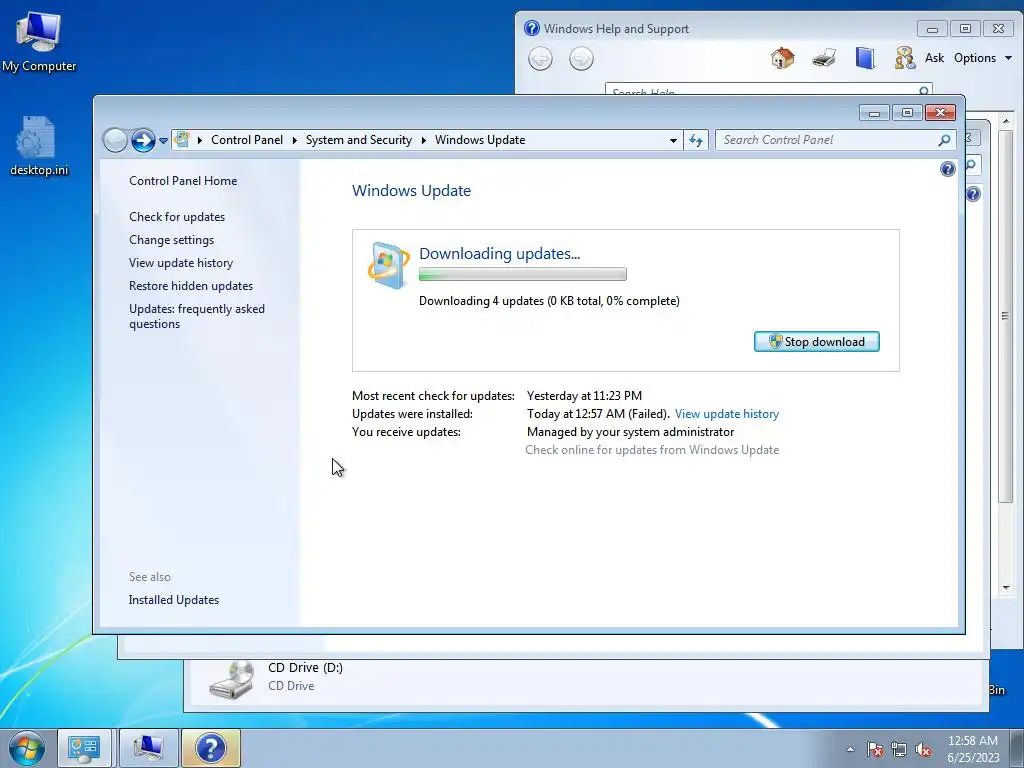The width and height of the screenshot is (1024, 768).
Task: Click the refresh button beside address bar
Action: tap(696, 140)
